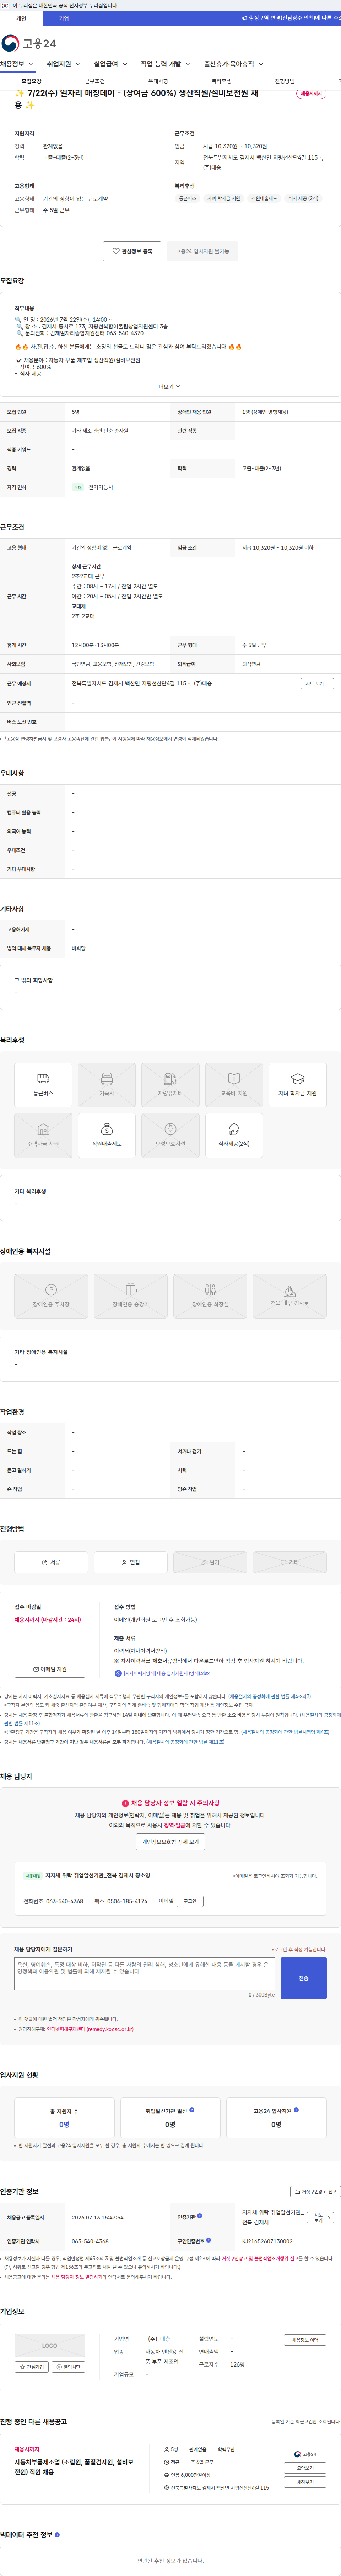Click info icon beside 빅데이터 추천 정보

[57, 2535]
